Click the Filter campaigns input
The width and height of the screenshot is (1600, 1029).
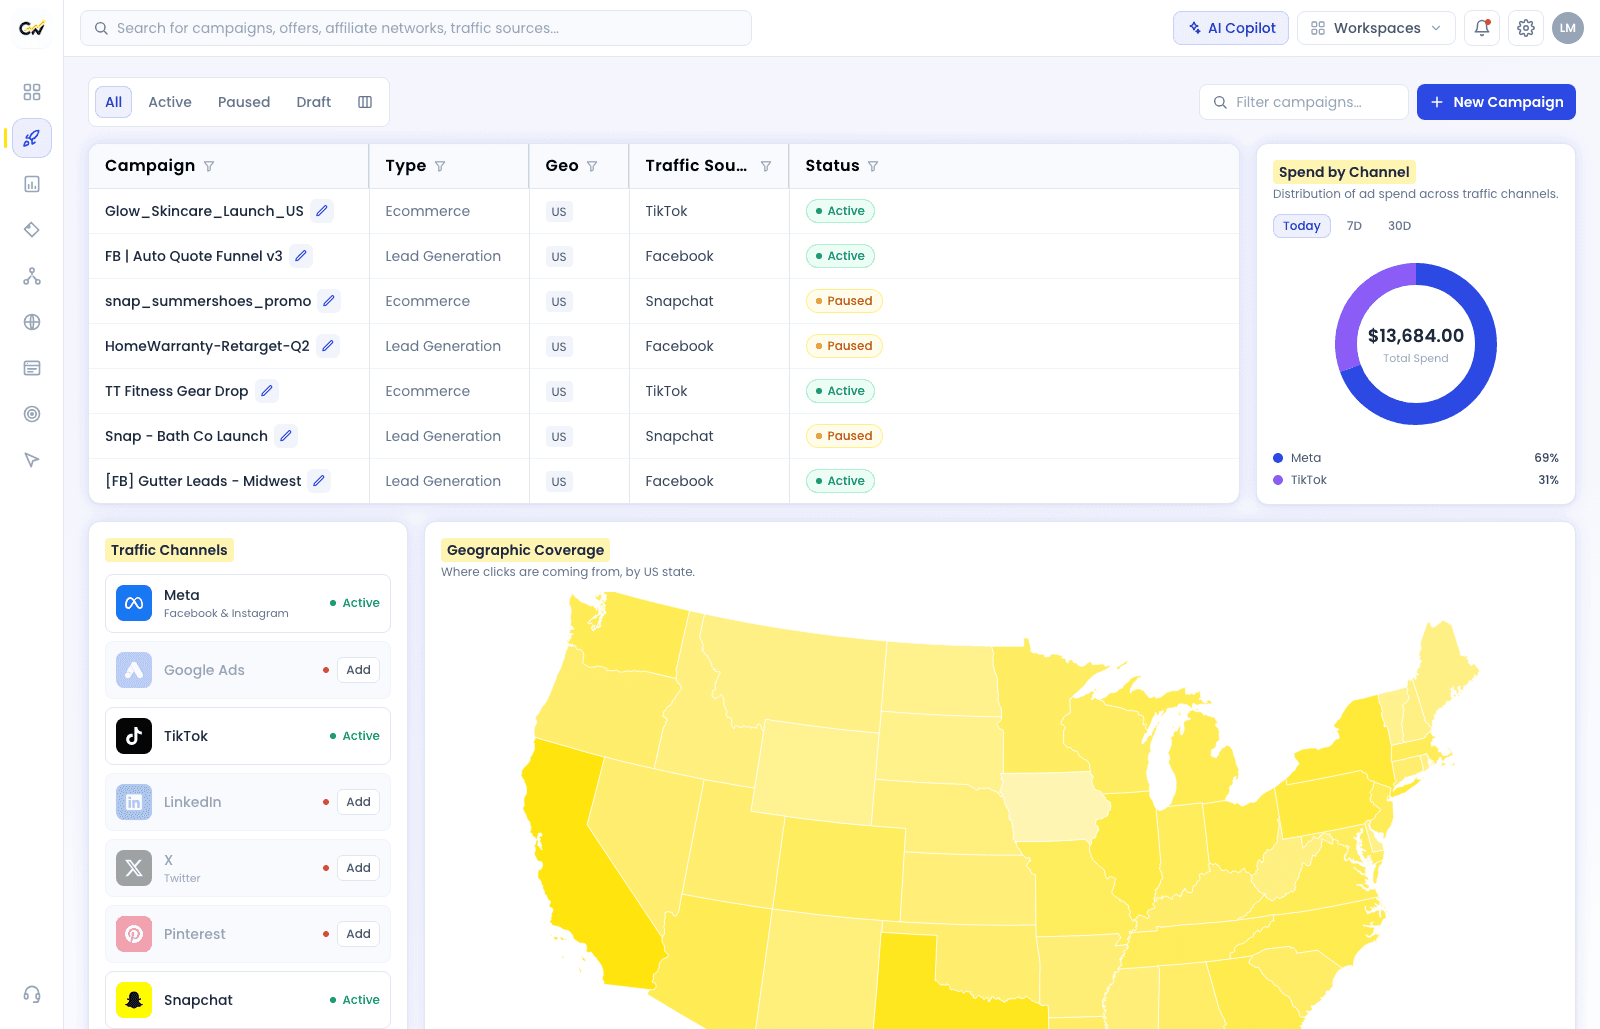(1304, 102)
